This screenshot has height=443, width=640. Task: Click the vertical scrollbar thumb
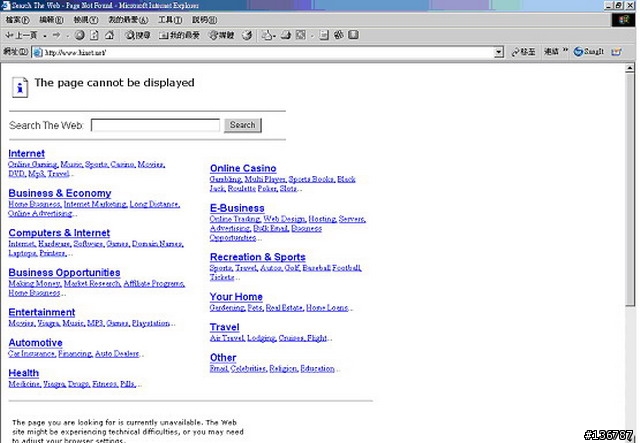tap(630, 189)
